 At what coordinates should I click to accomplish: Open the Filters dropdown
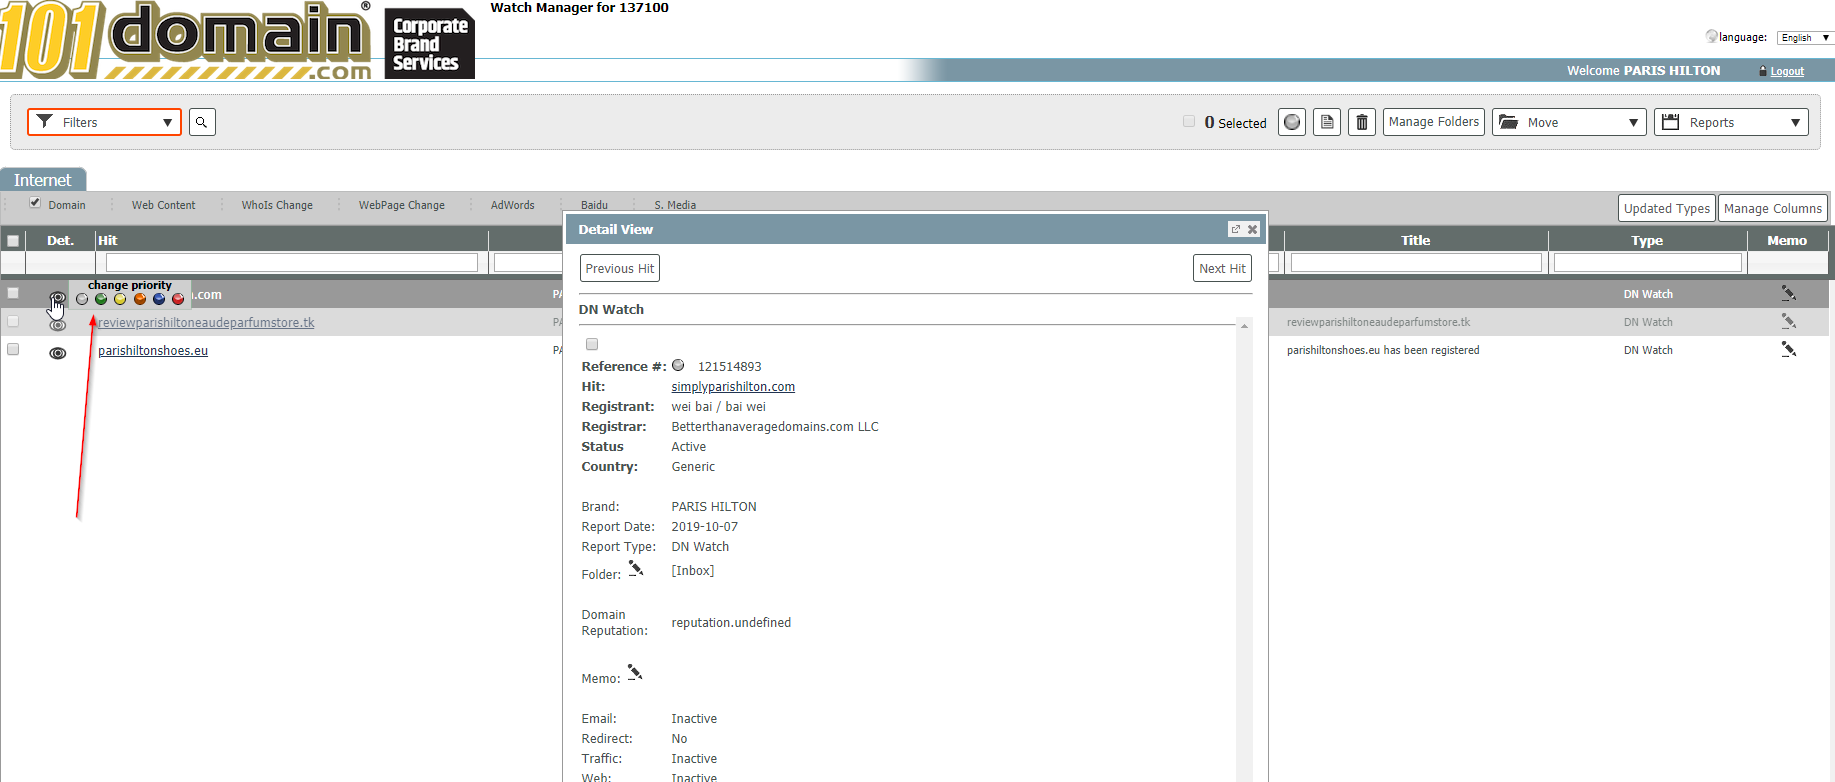pos(104,122)
